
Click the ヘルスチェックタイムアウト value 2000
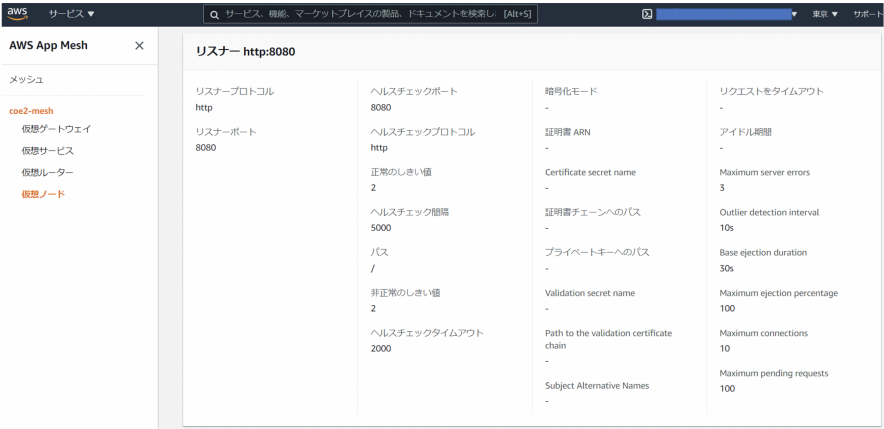coord(381,349)
